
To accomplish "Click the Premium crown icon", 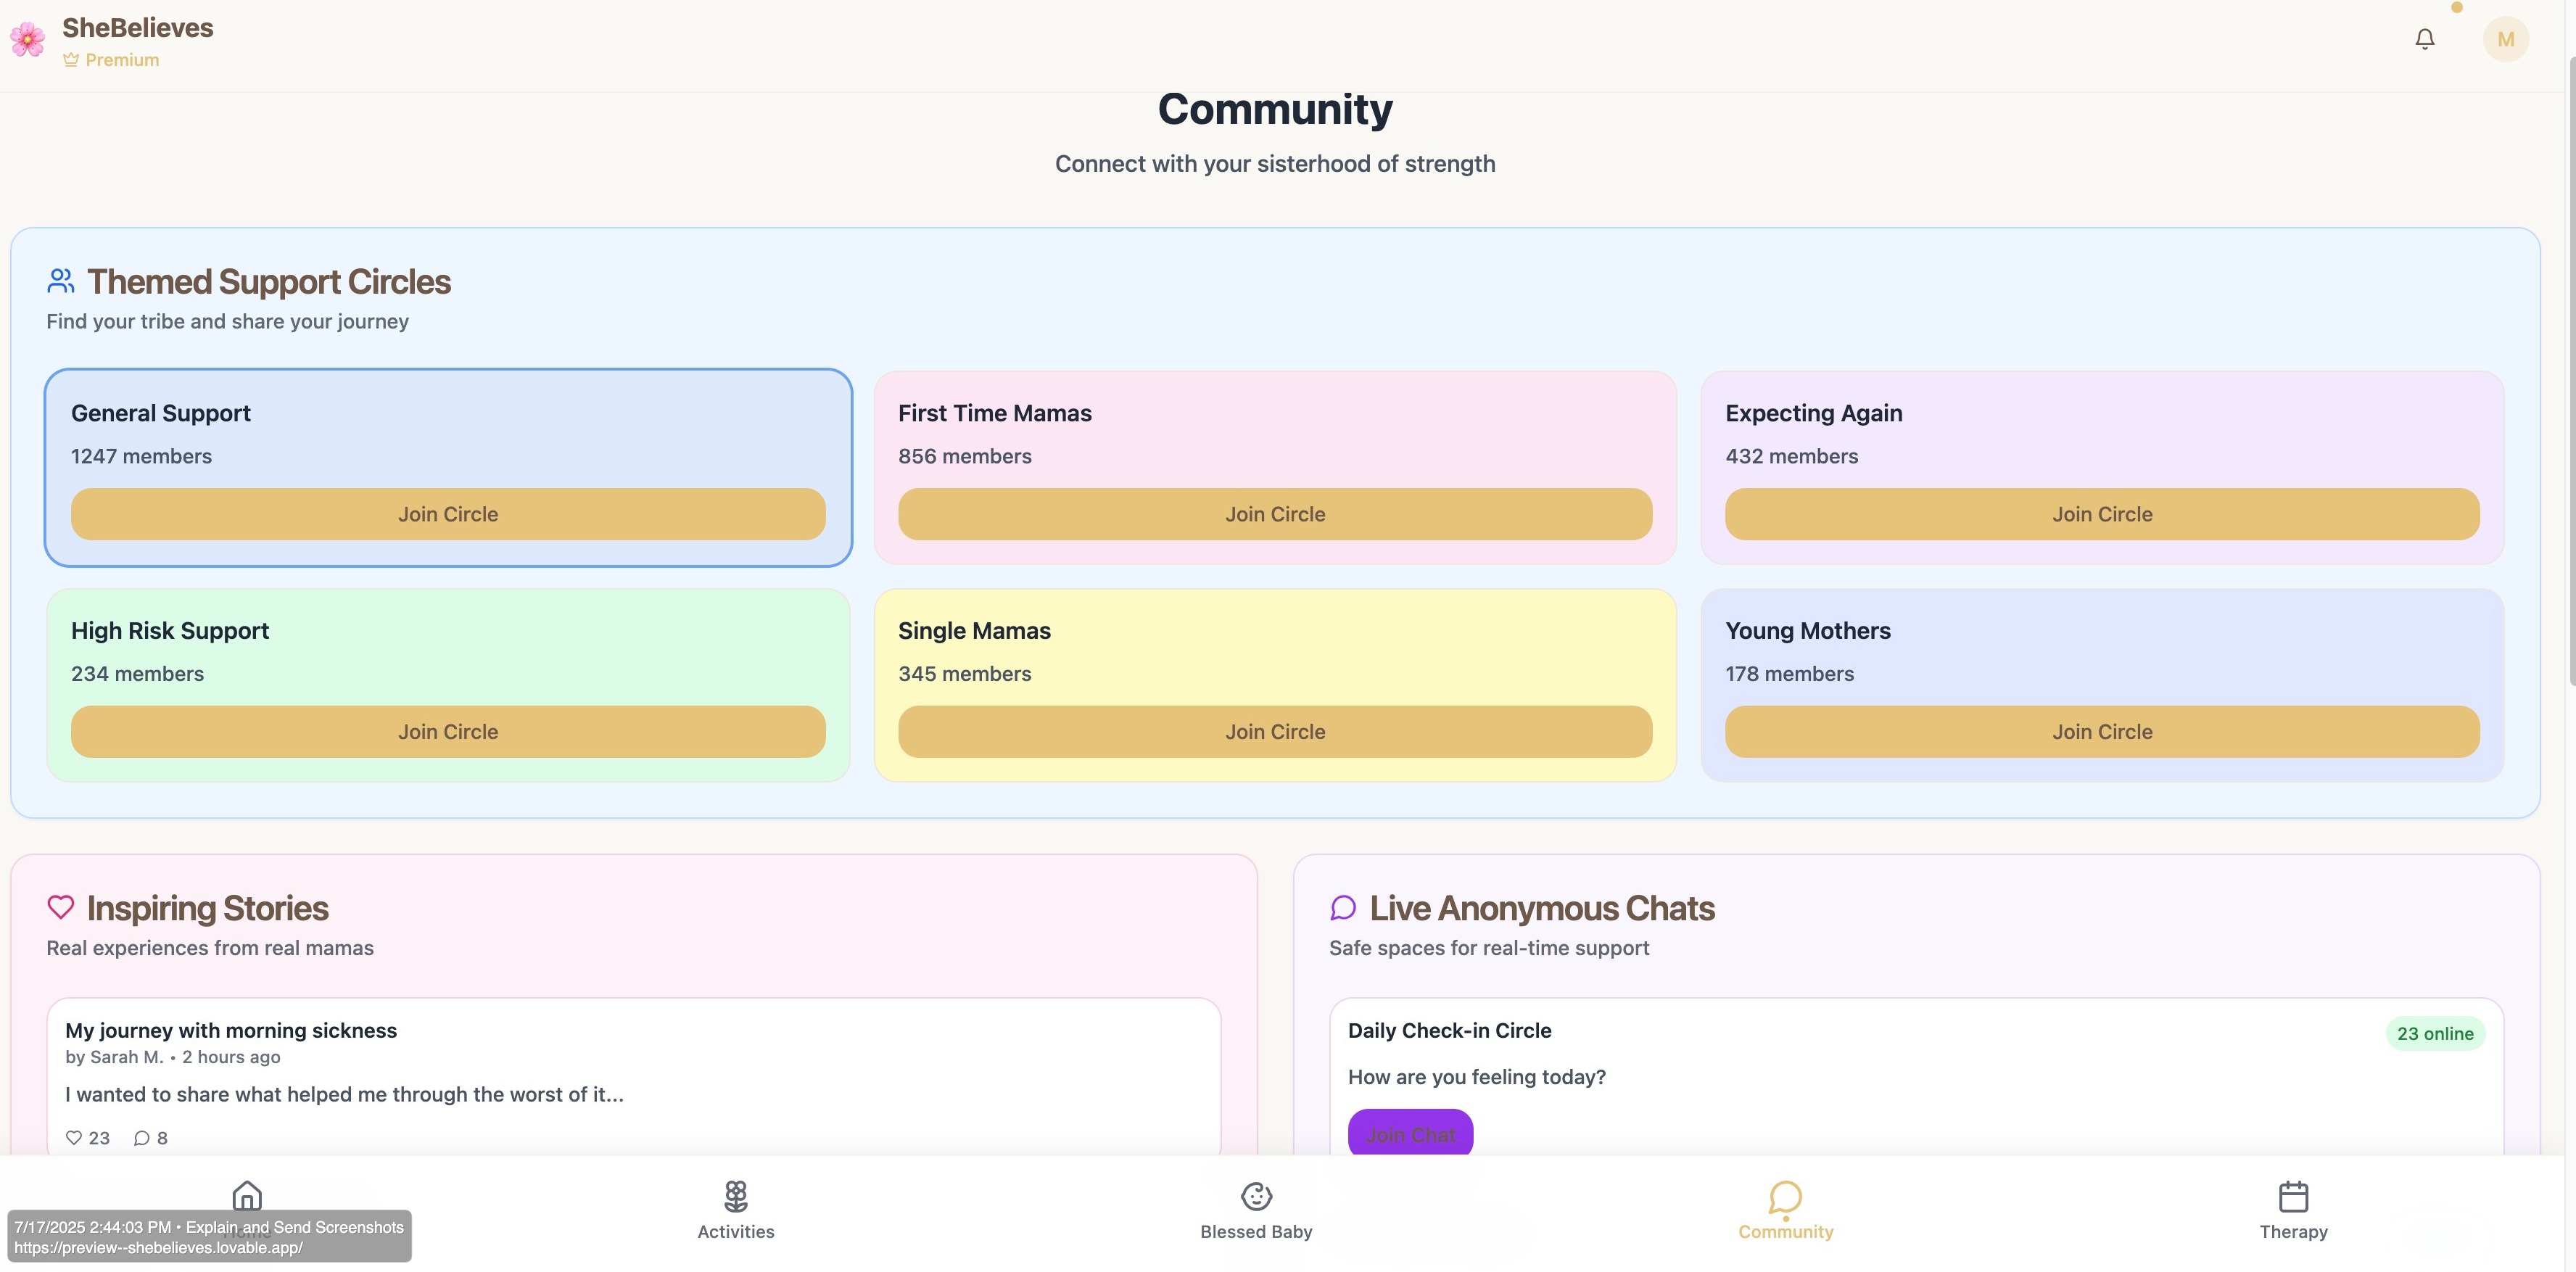I will [71, 60].
